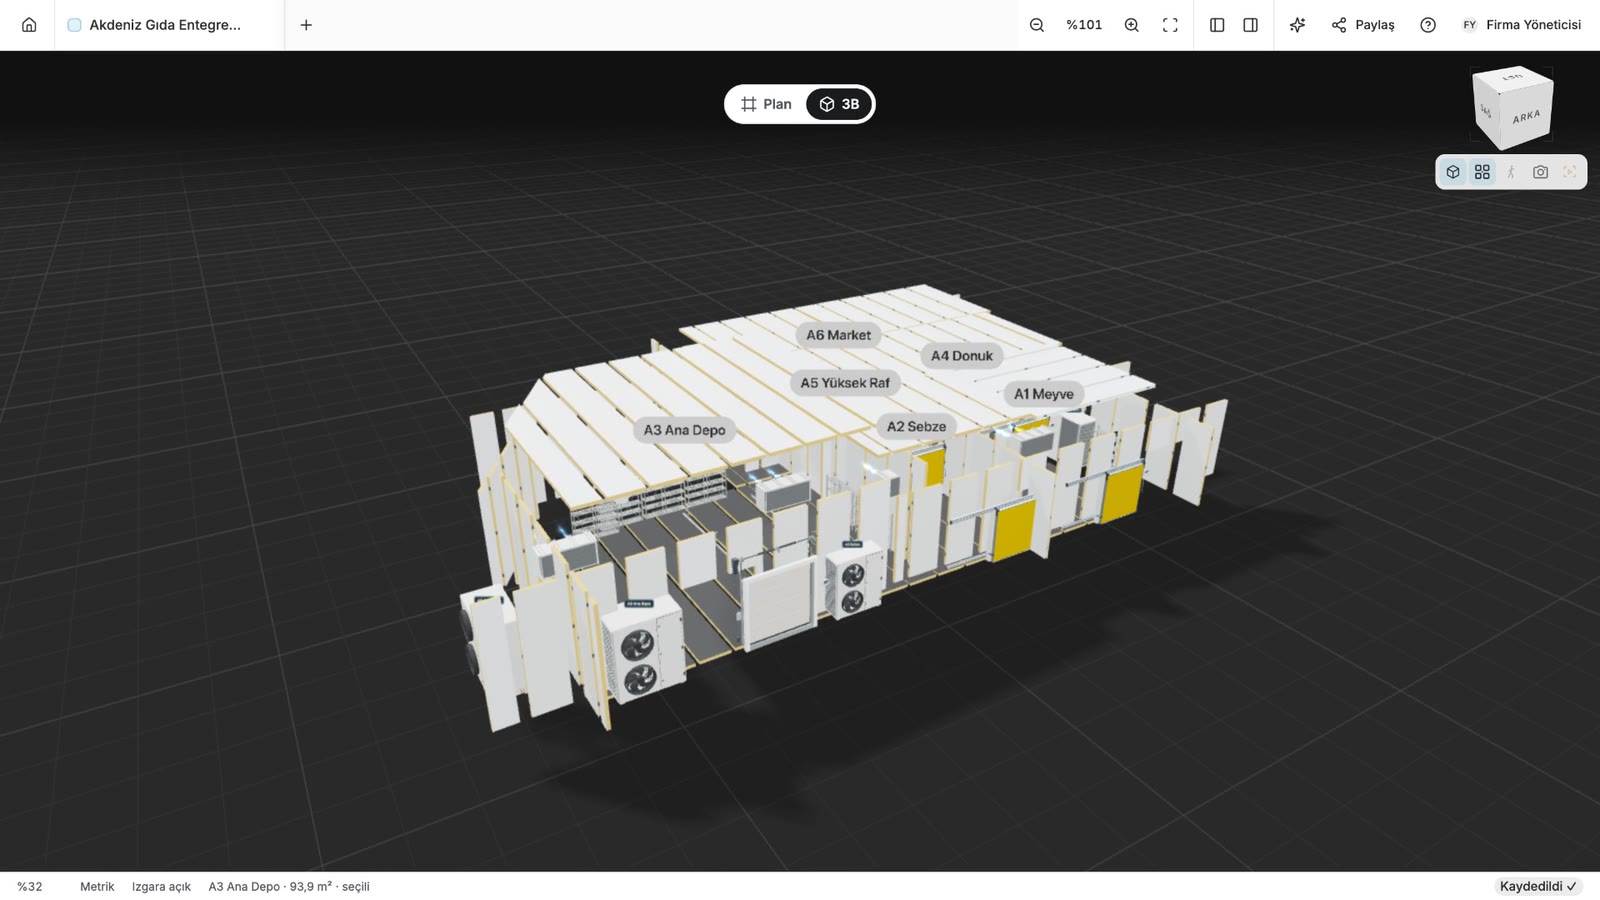Toggle Izgara açık grid setting
This screenshot has width=1600, height=900.
click(x=161, y=887)
